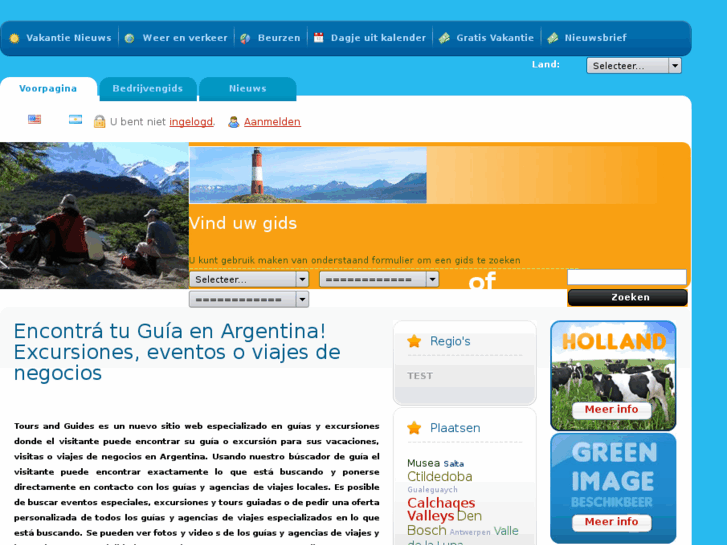Open Vakantie Nieuws in the top menu
The width and height of the screenshot is (727, 545).
69,38
